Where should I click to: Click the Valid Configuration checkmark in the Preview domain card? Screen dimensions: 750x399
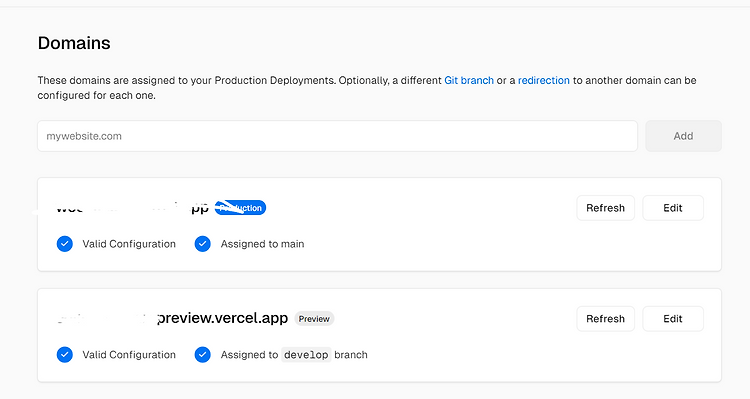(65, 355)
